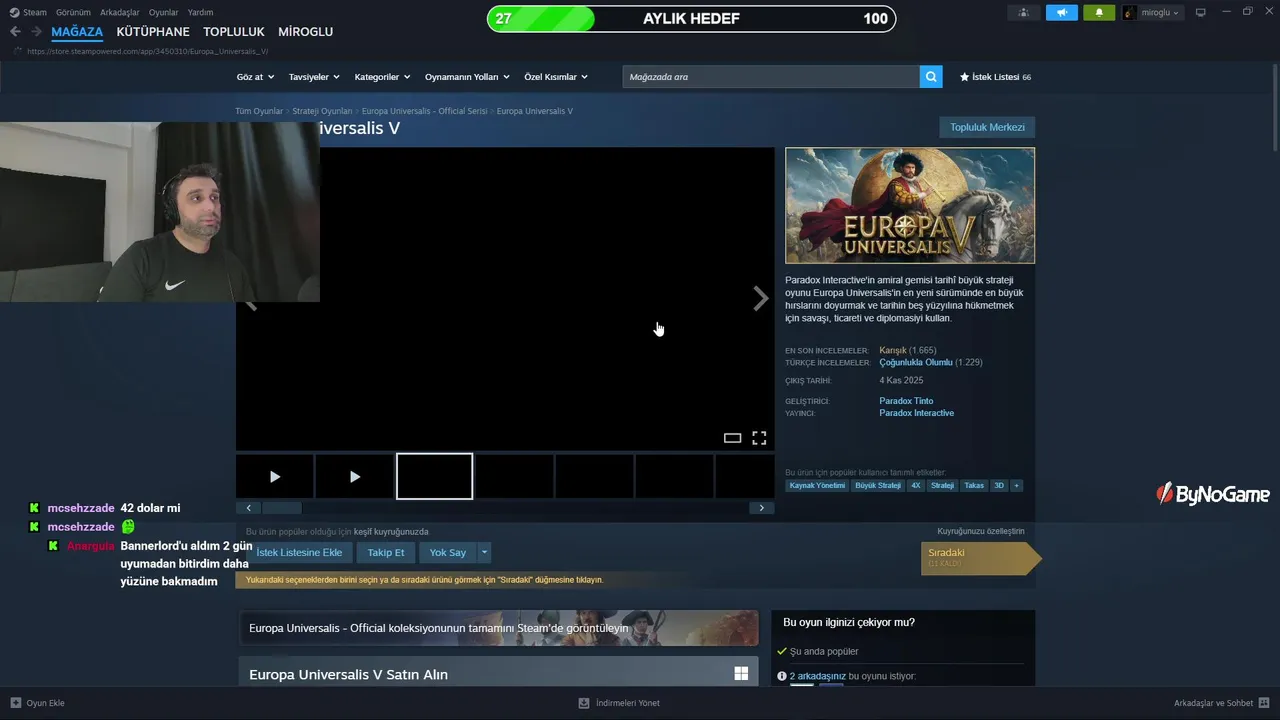Expand the Tavsiyeler dropdown
The width and height of the screenshot is (1280, 720).
[314, 77]
